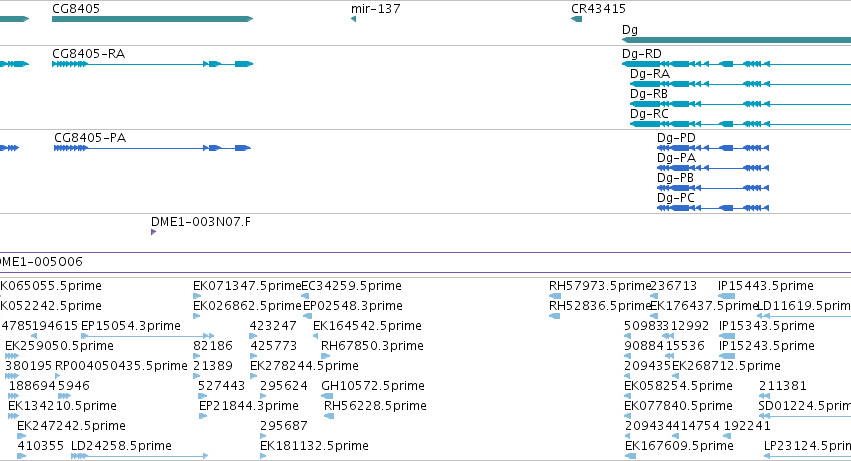Open the CR43415 gene label
The height and width of the screenshot is (461, 851).
598,9
